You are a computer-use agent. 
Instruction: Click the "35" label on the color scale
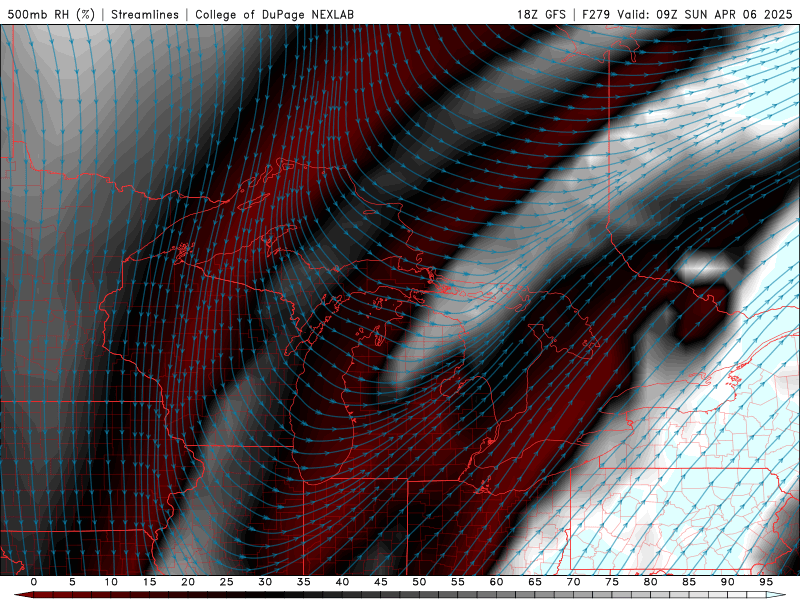(x=304, y=582)
